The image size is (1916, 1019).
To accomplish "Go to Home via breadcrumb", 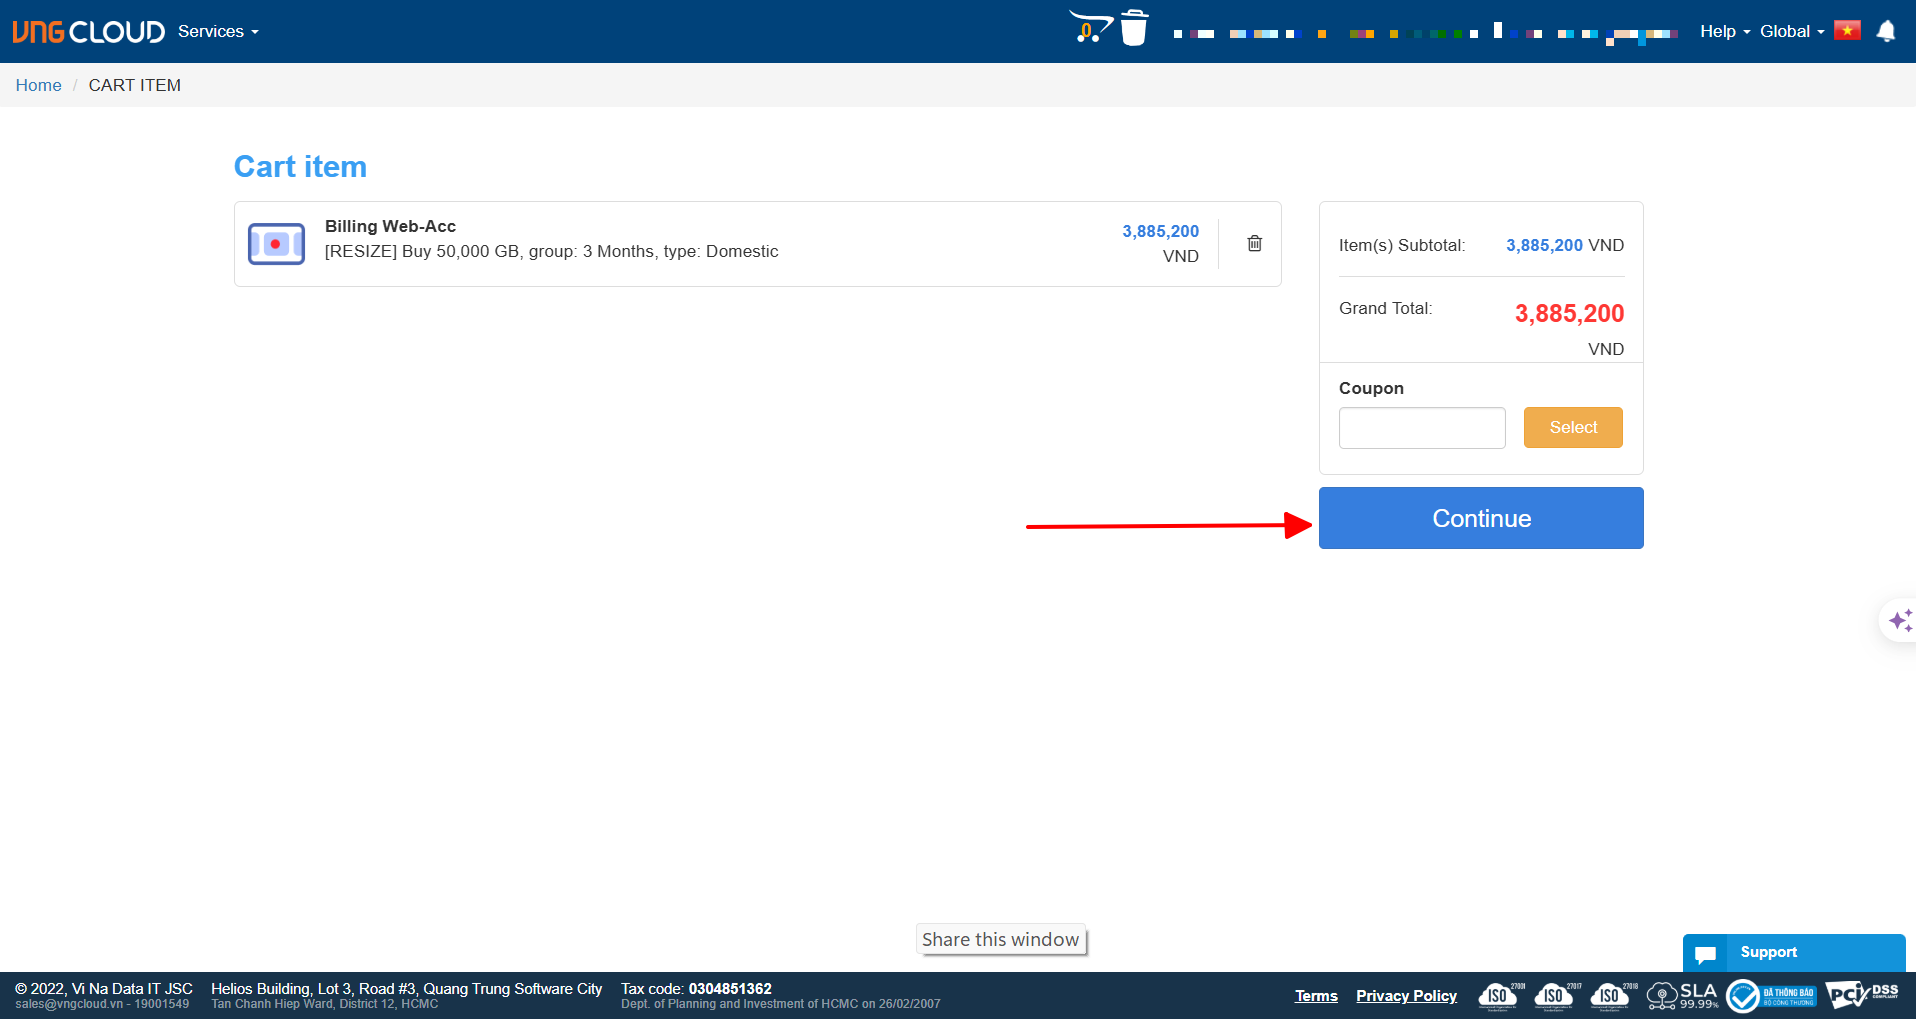I will pyautogui.click(x=38, y=86).
